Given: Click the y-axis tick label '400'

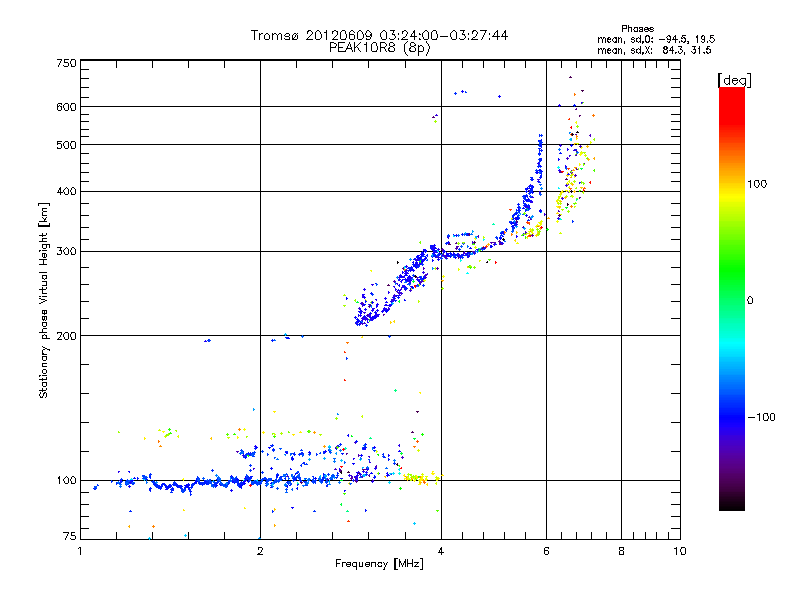Looking at the screenshot, I should pyautogui.click(x=66, y=191).
